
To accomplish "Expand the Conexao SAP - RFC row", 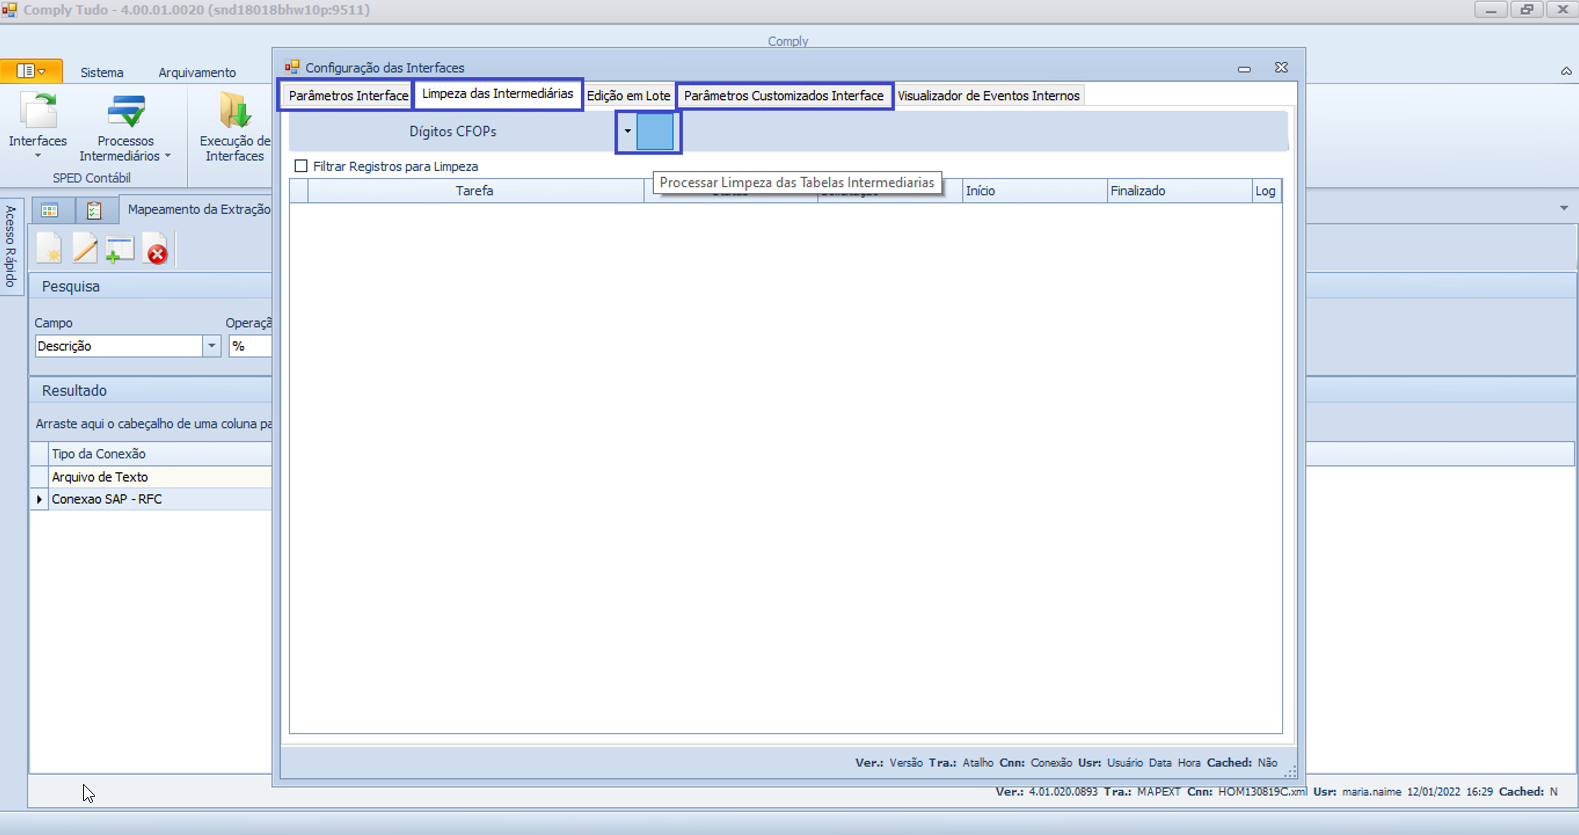I will (x=39, y=499).
